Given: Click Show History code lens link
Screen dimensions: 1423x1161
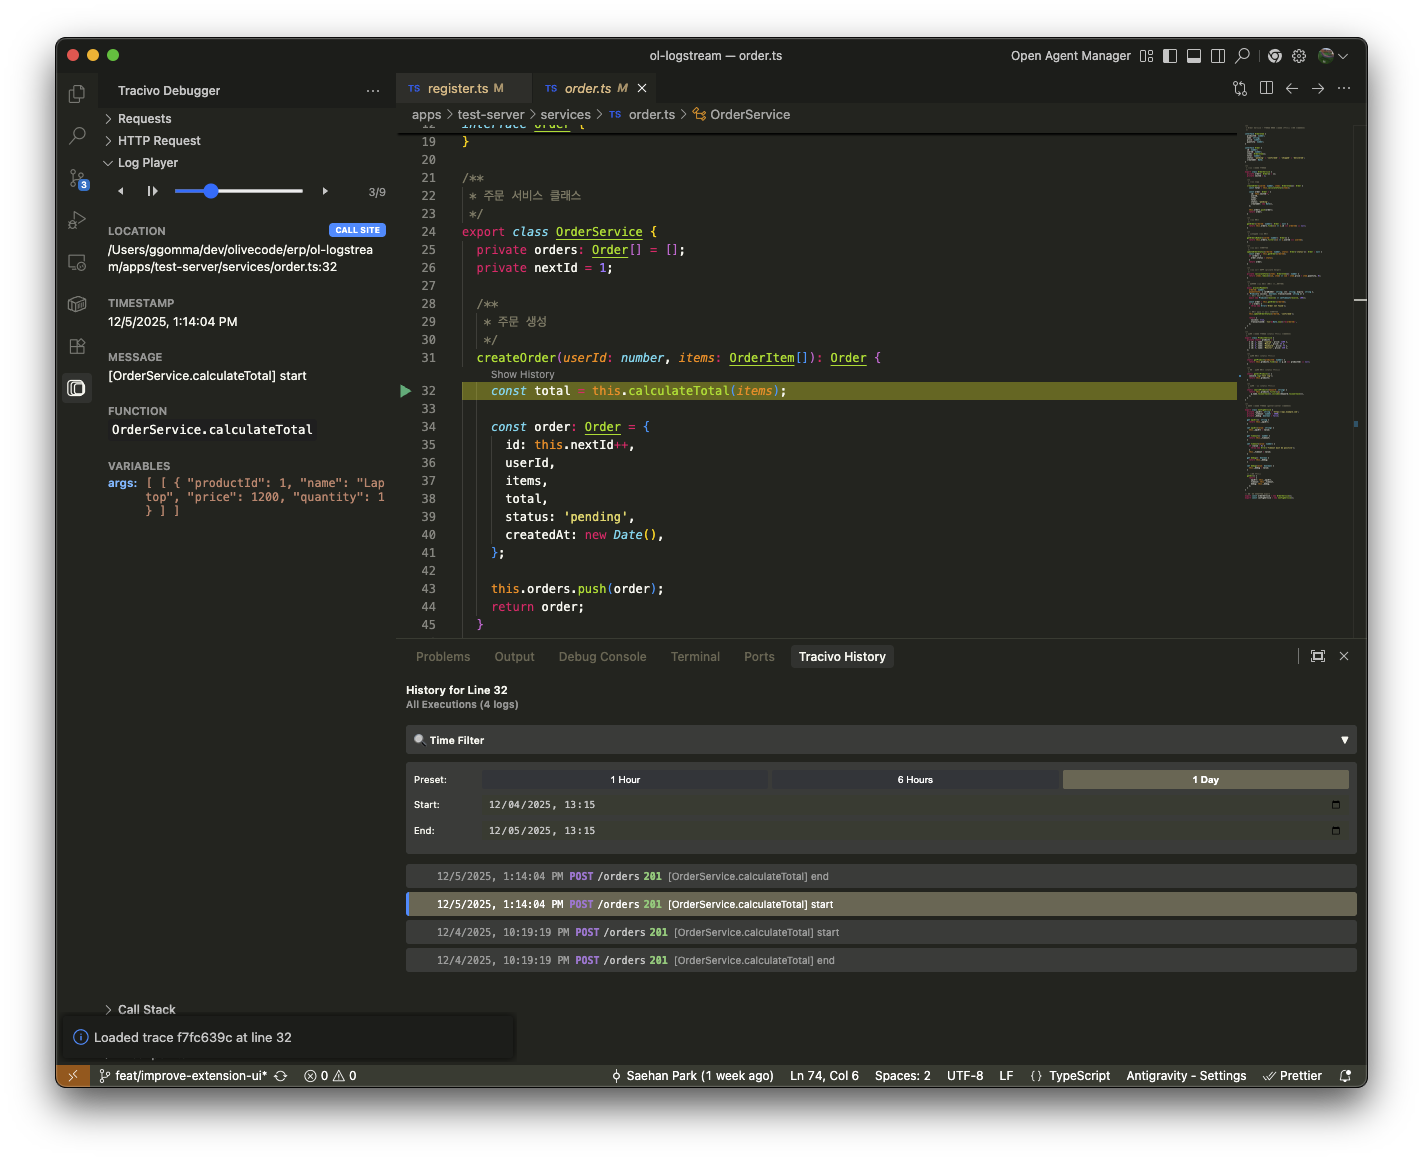Looking at the screenshot, I should pyautogui.click(x=522, y=375).
